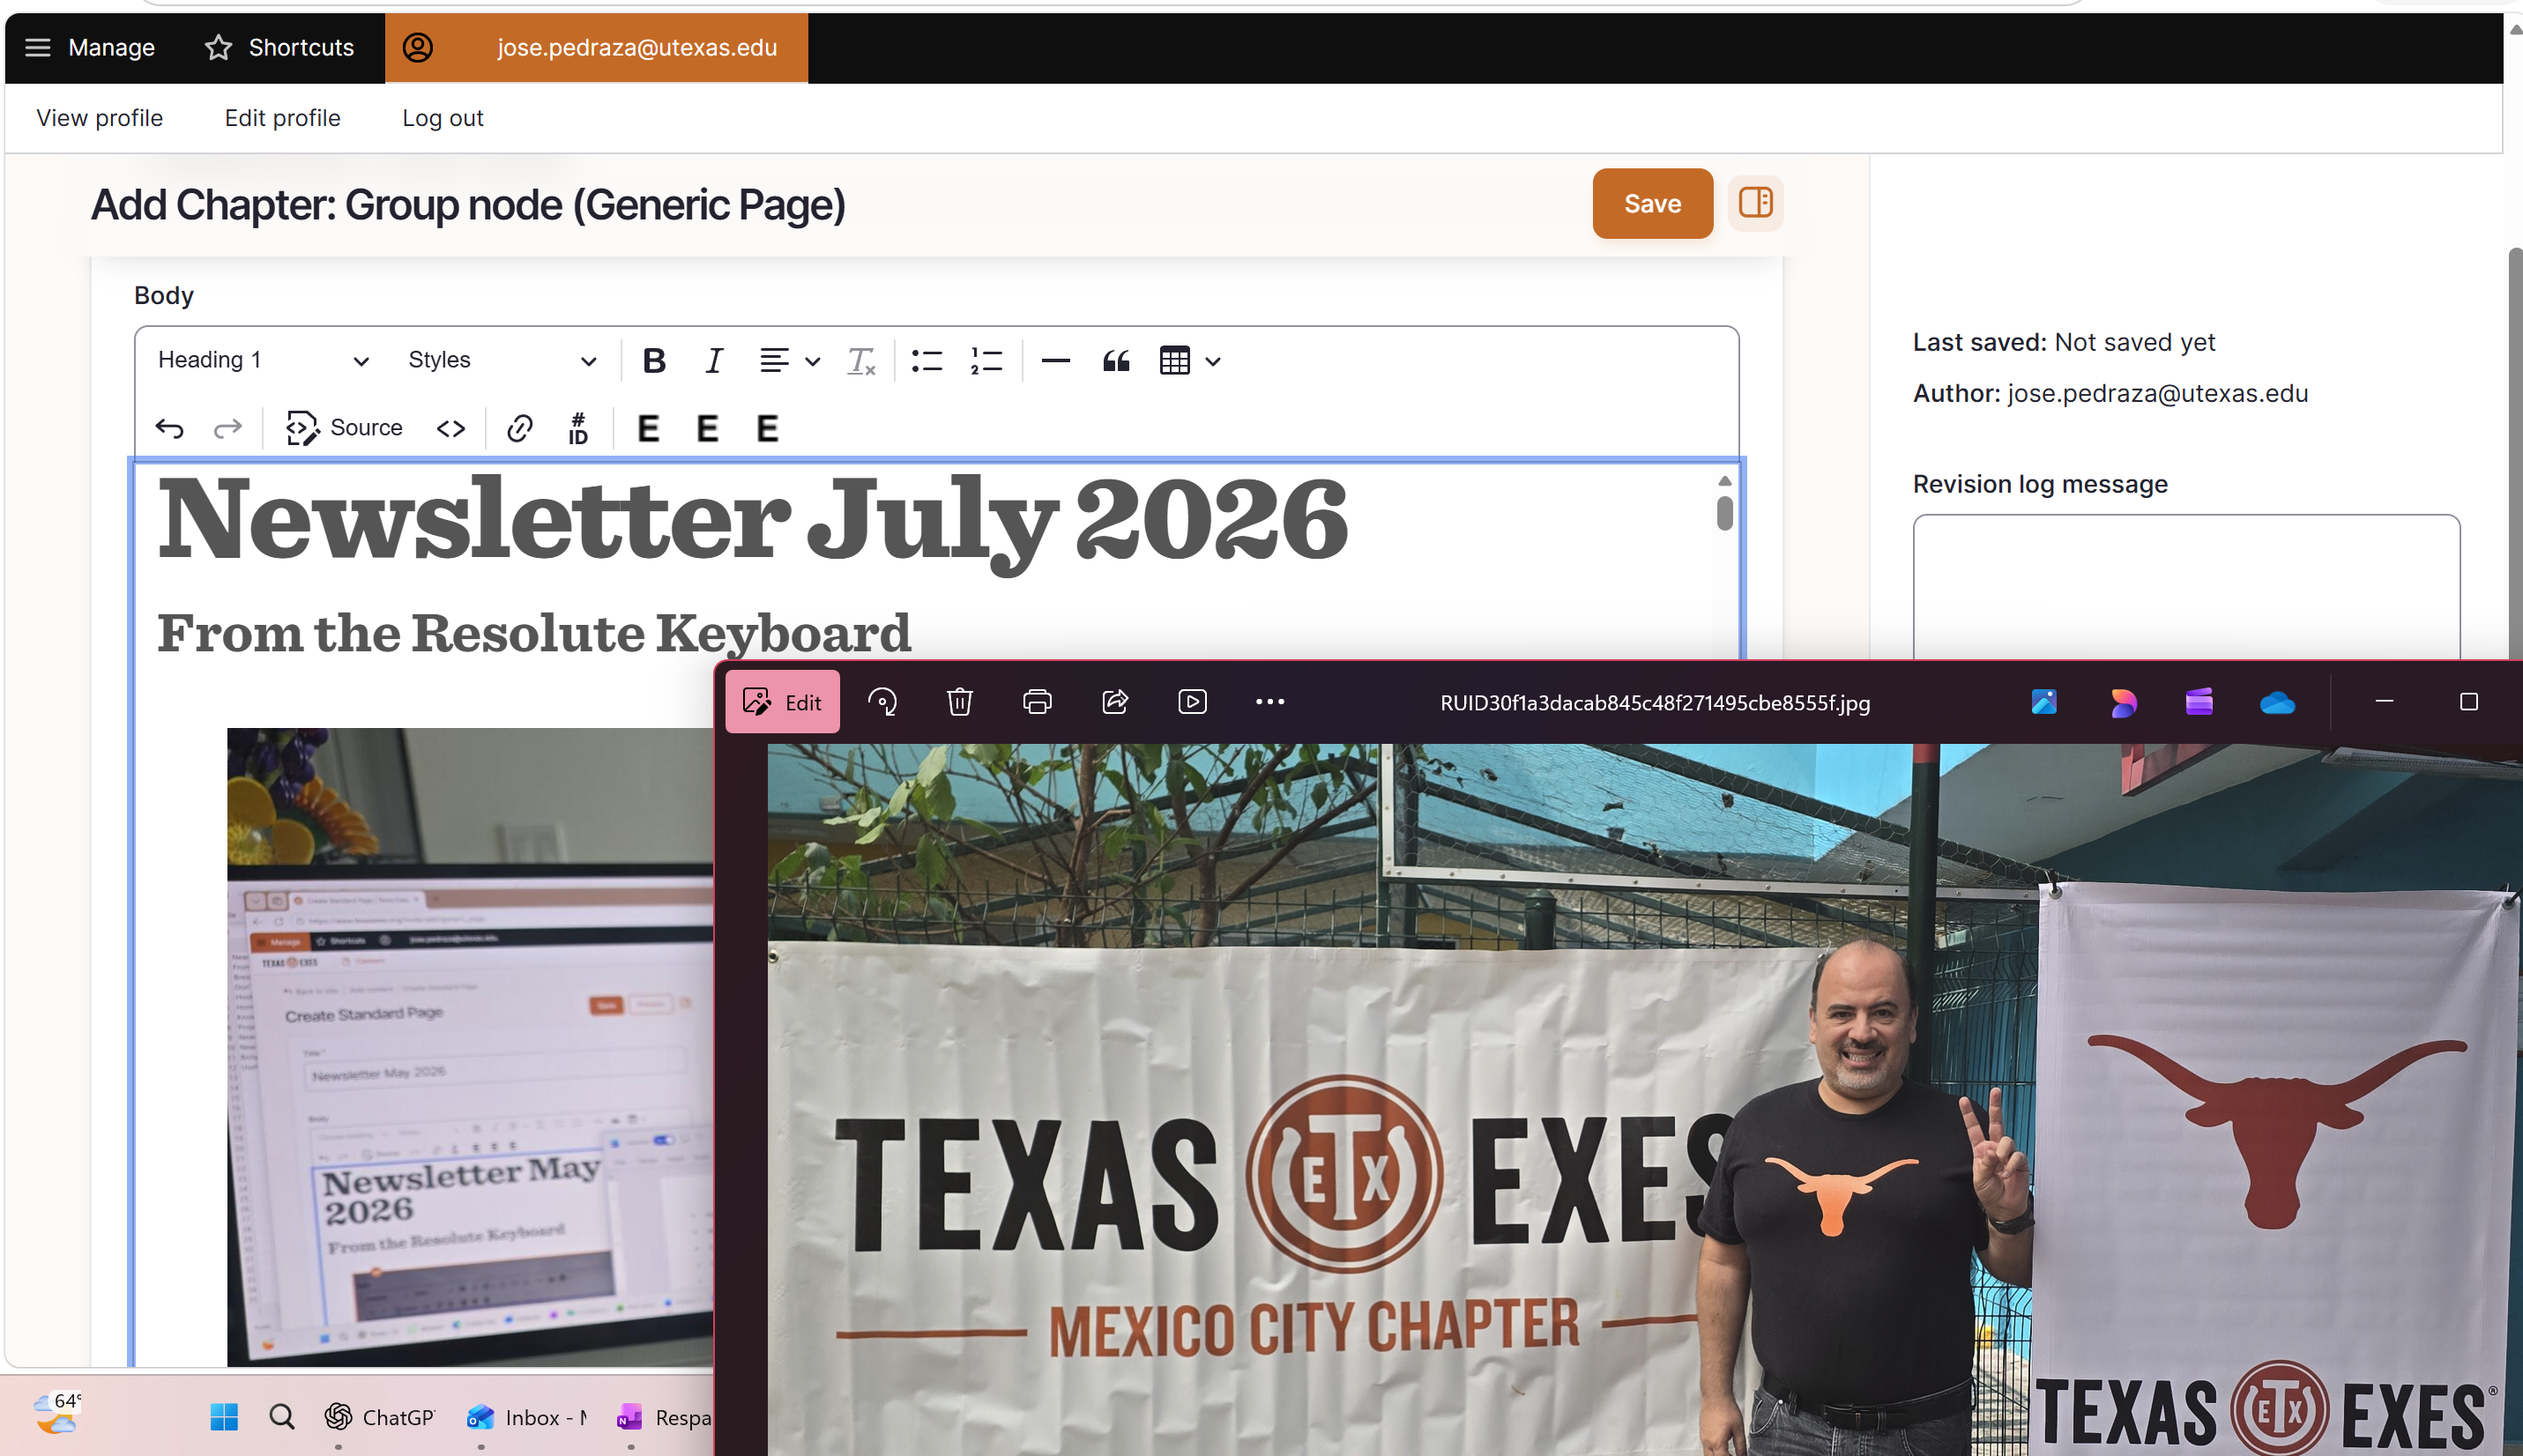Open the blue Photos app icon in the Photos title bar
The width and height of the screenshot is (2523, 1456).
coord(2044,702)
